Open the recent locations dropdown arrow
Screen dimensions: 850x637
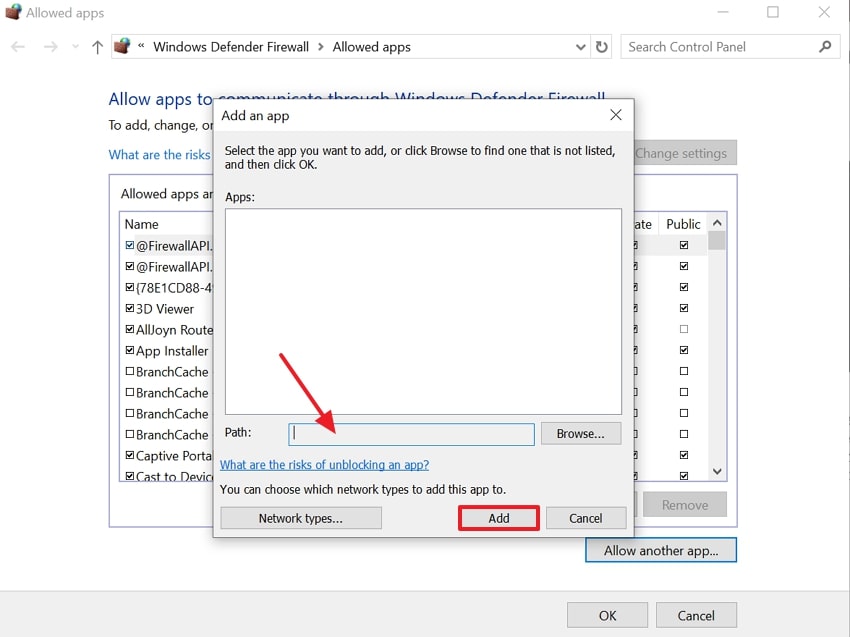pos(75,47)
